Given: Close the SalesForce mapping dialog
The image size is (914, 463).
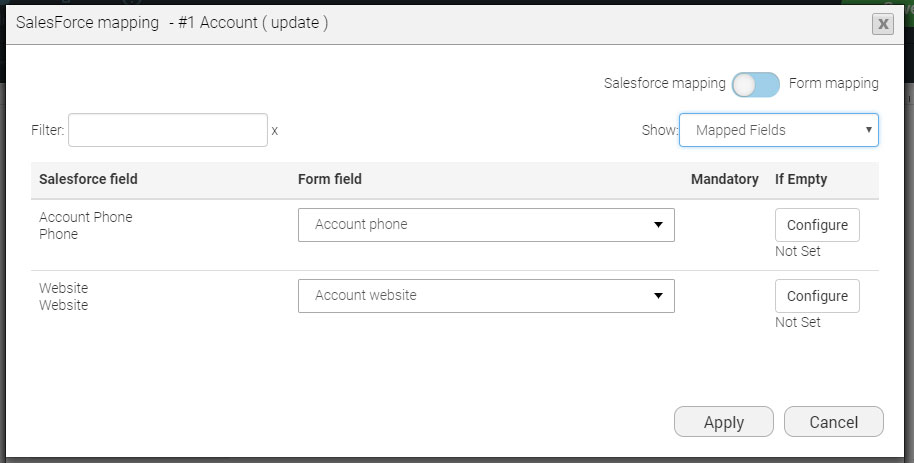Looking at the screenshot, I should 882,24.
